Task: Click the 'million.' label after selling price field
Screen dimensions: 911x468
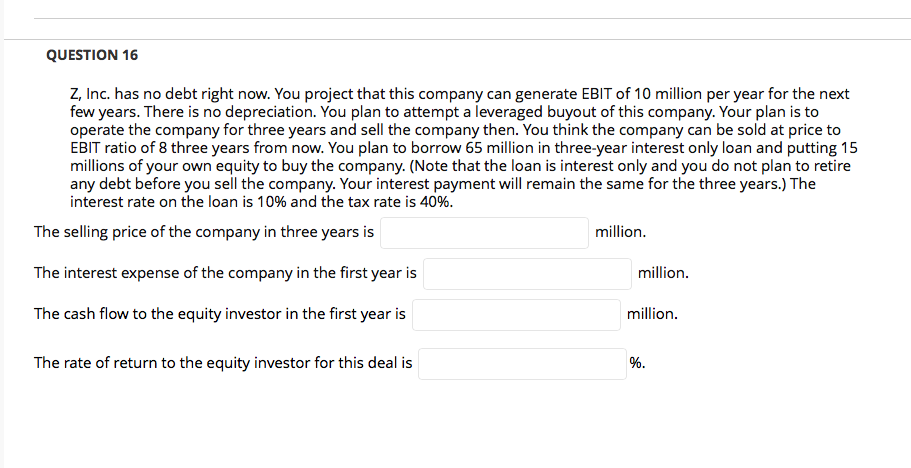Action: [620, 232]
